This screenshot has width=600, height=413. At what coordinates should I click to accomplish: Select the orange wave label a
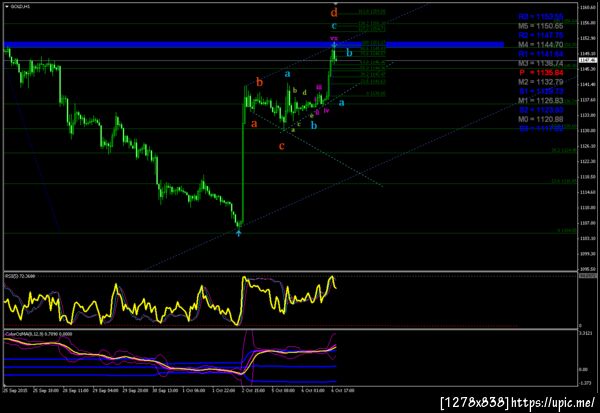pos(254,124)
